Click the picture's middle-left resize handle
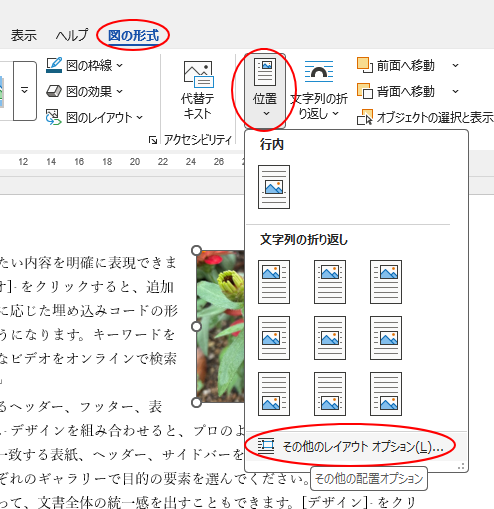Screen dimensions: 494x509 tap(197, 327)
